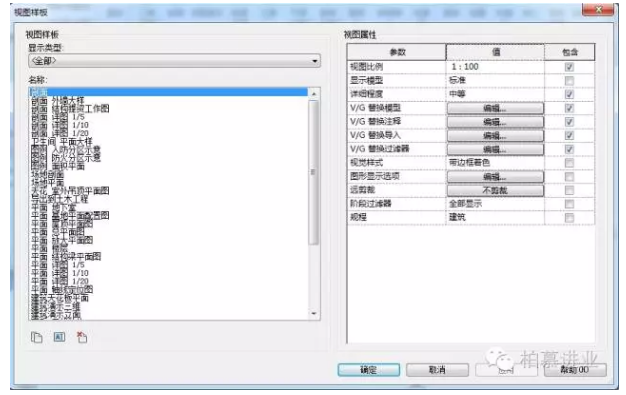Select template 平面_地下室
The height and width of the screenshot is (395, 626).
[x=53, y=207]
